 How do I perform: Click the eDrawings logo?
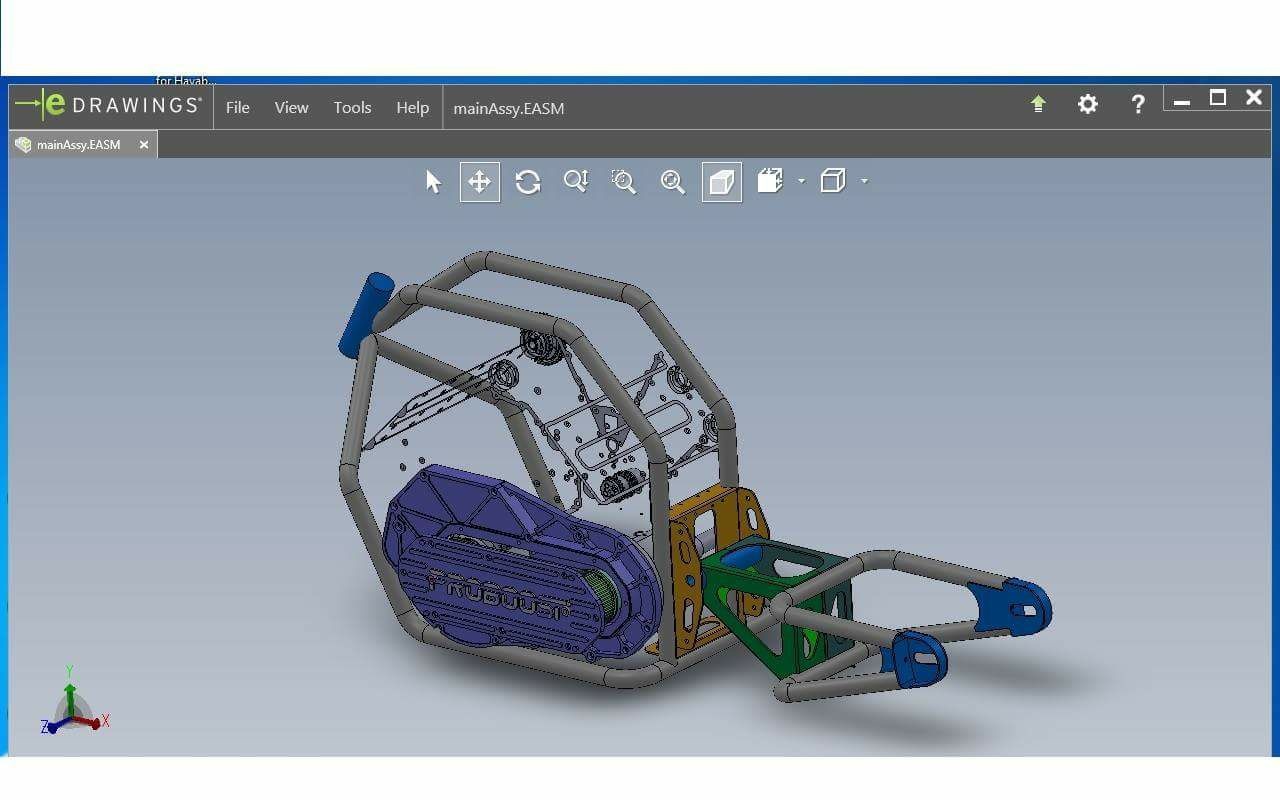109,104
